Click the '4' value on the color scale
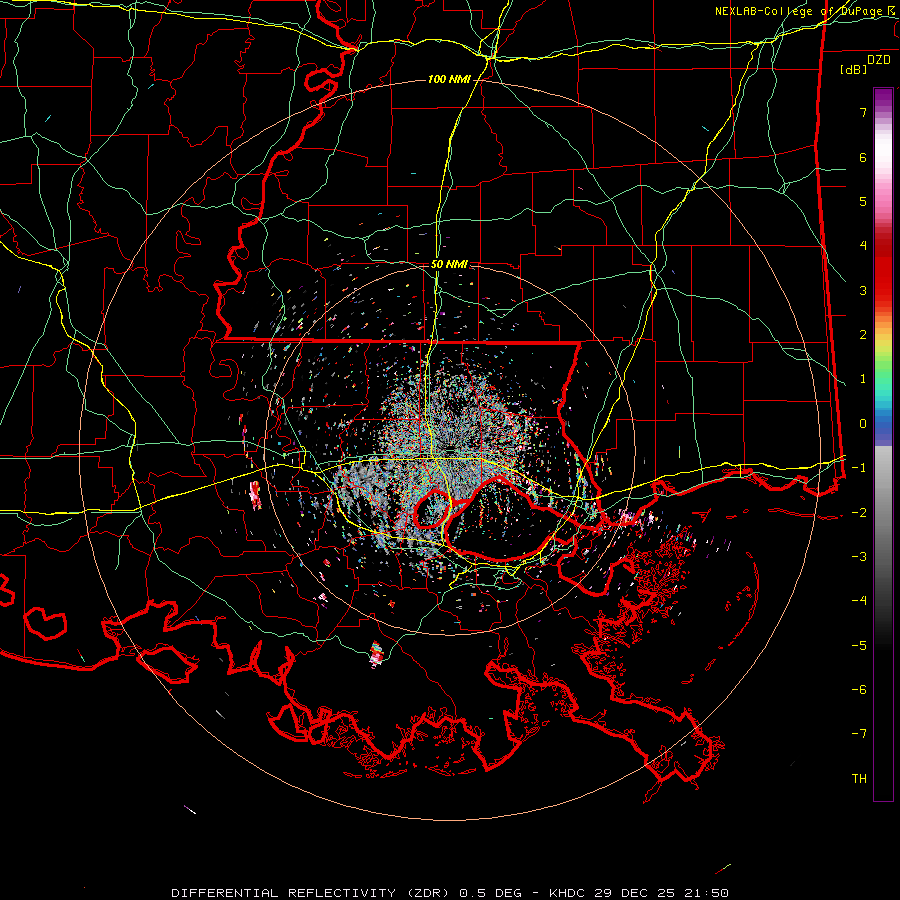Image resolution: width=900 pixels, height=900 pixels. 863,246
